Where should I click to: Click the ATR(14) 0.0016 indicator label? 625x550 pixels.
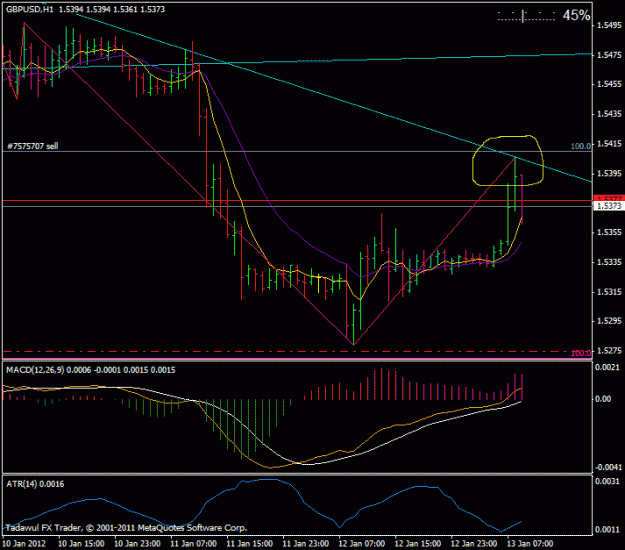(x=35, y=484)
